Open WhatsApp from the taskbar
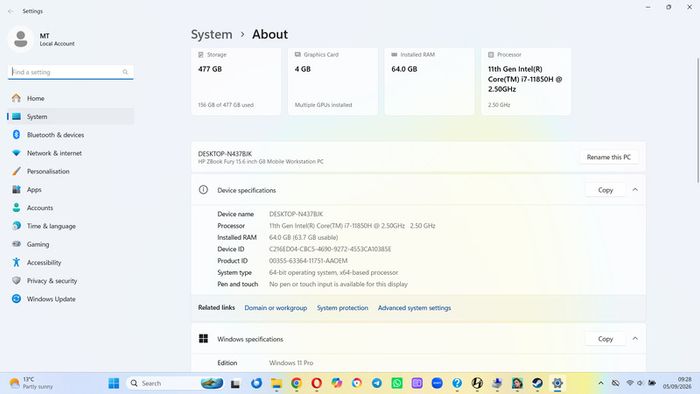 (x=397, y=383)
